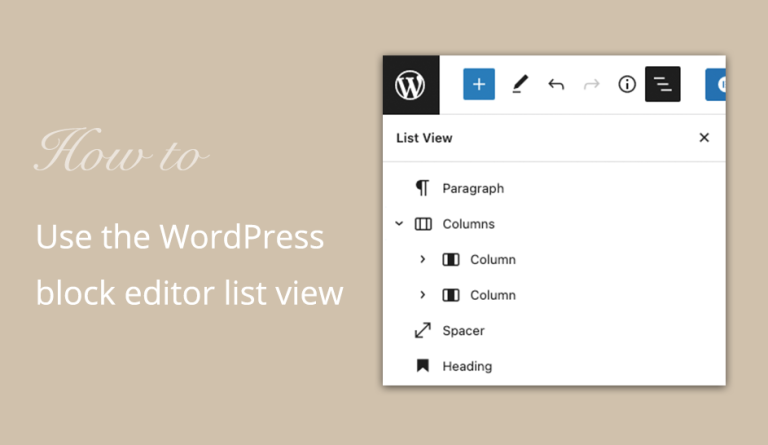This screenshot has height=445, width=768.
Task: Open the block inserter plus button
Action: 479,84
